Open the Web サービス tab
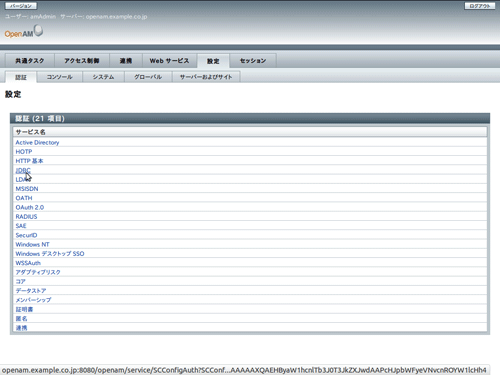Viewport: 500px width, 375px height. point(169,61)
